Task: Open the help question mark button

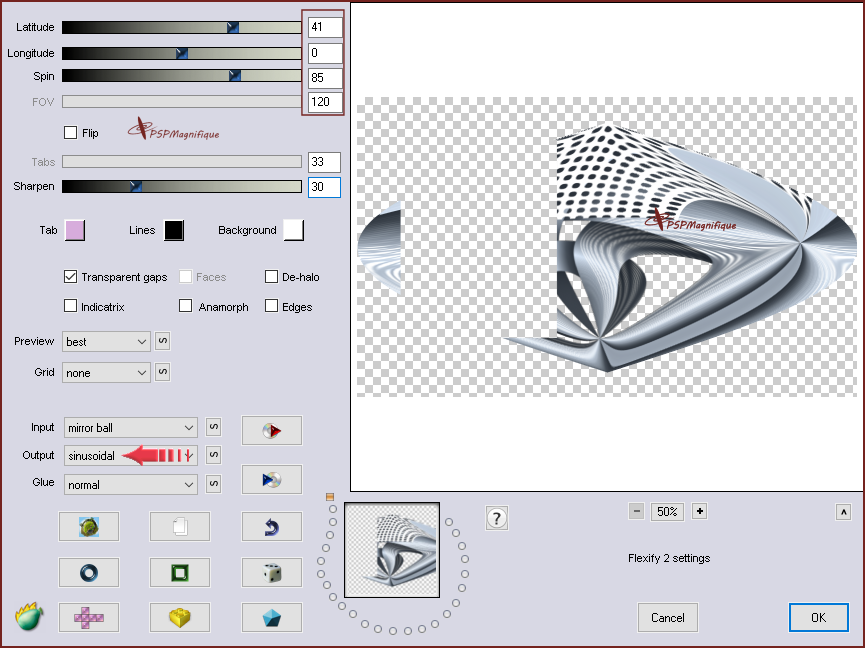Action: [x=497, y=518]
